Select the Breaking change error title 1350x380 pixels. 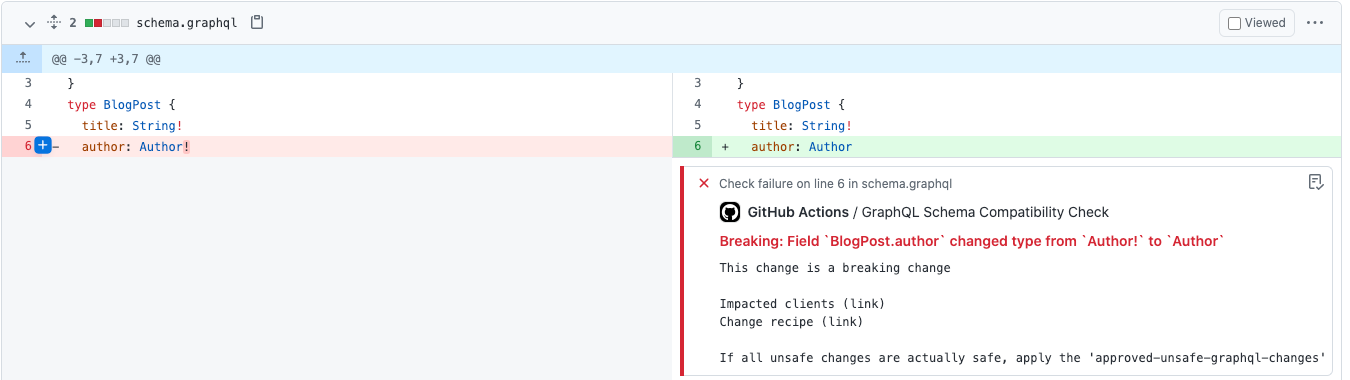(972, 242)
